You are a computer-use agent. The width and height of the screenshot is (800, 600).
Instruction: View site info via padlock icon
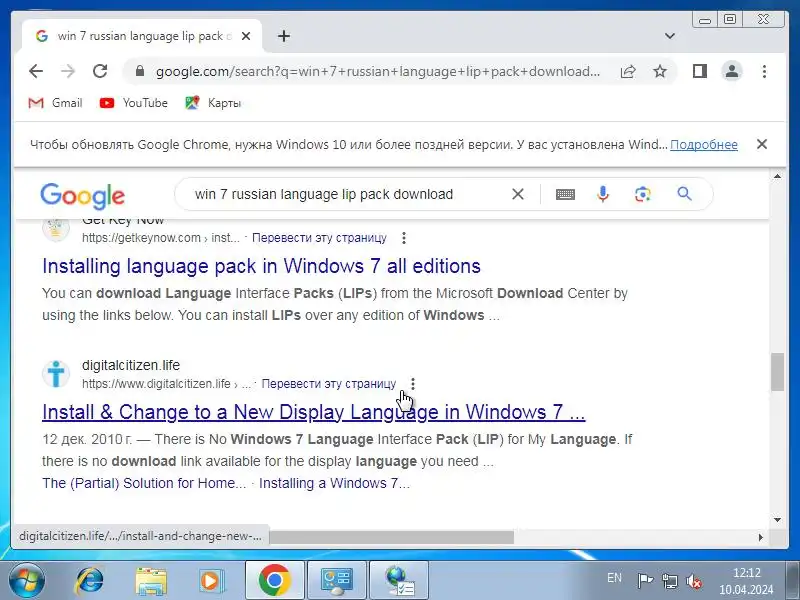pyautogui.click(x=140, y=71)
